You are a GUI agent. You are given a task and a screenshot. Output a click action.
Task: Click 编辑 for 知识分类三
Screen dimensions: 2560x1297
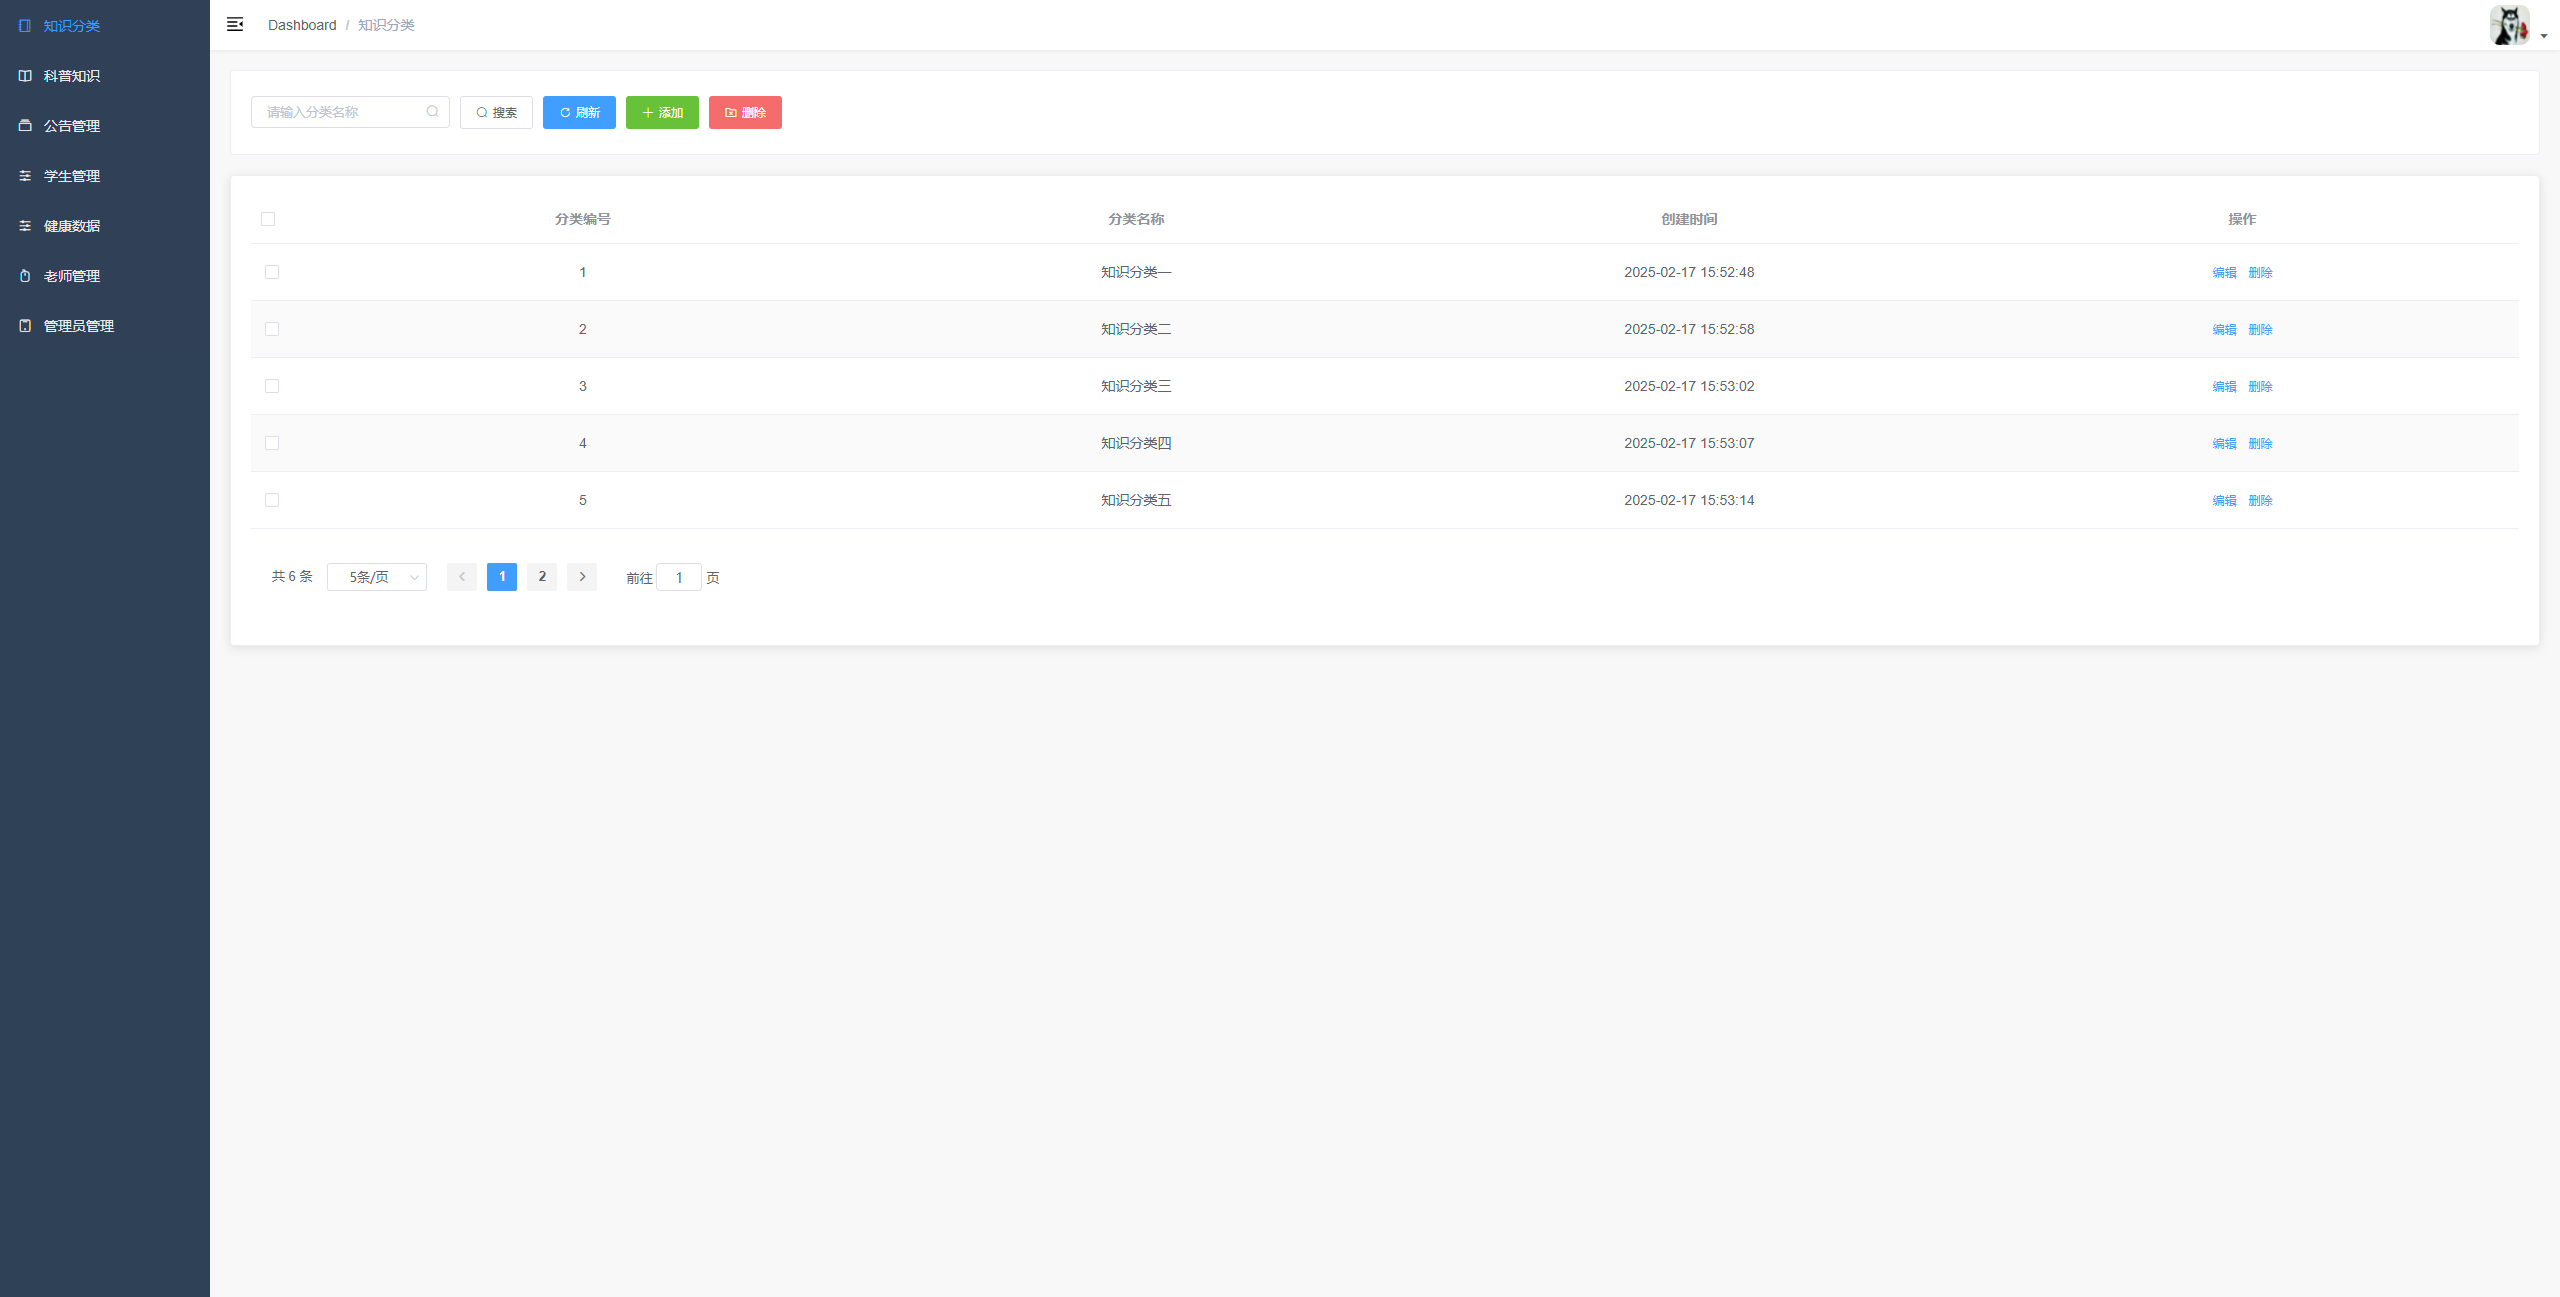2224,386
